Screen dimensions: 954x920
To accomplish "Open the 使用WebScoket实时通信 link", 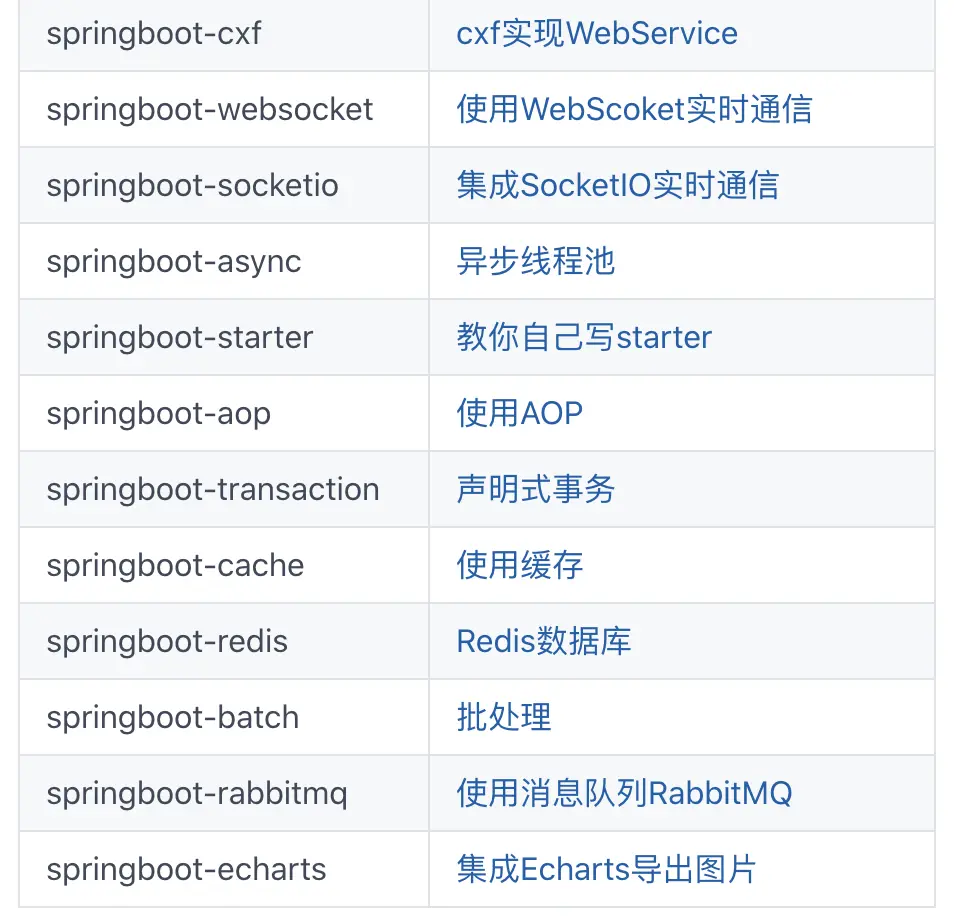I will tap(635, 110).
